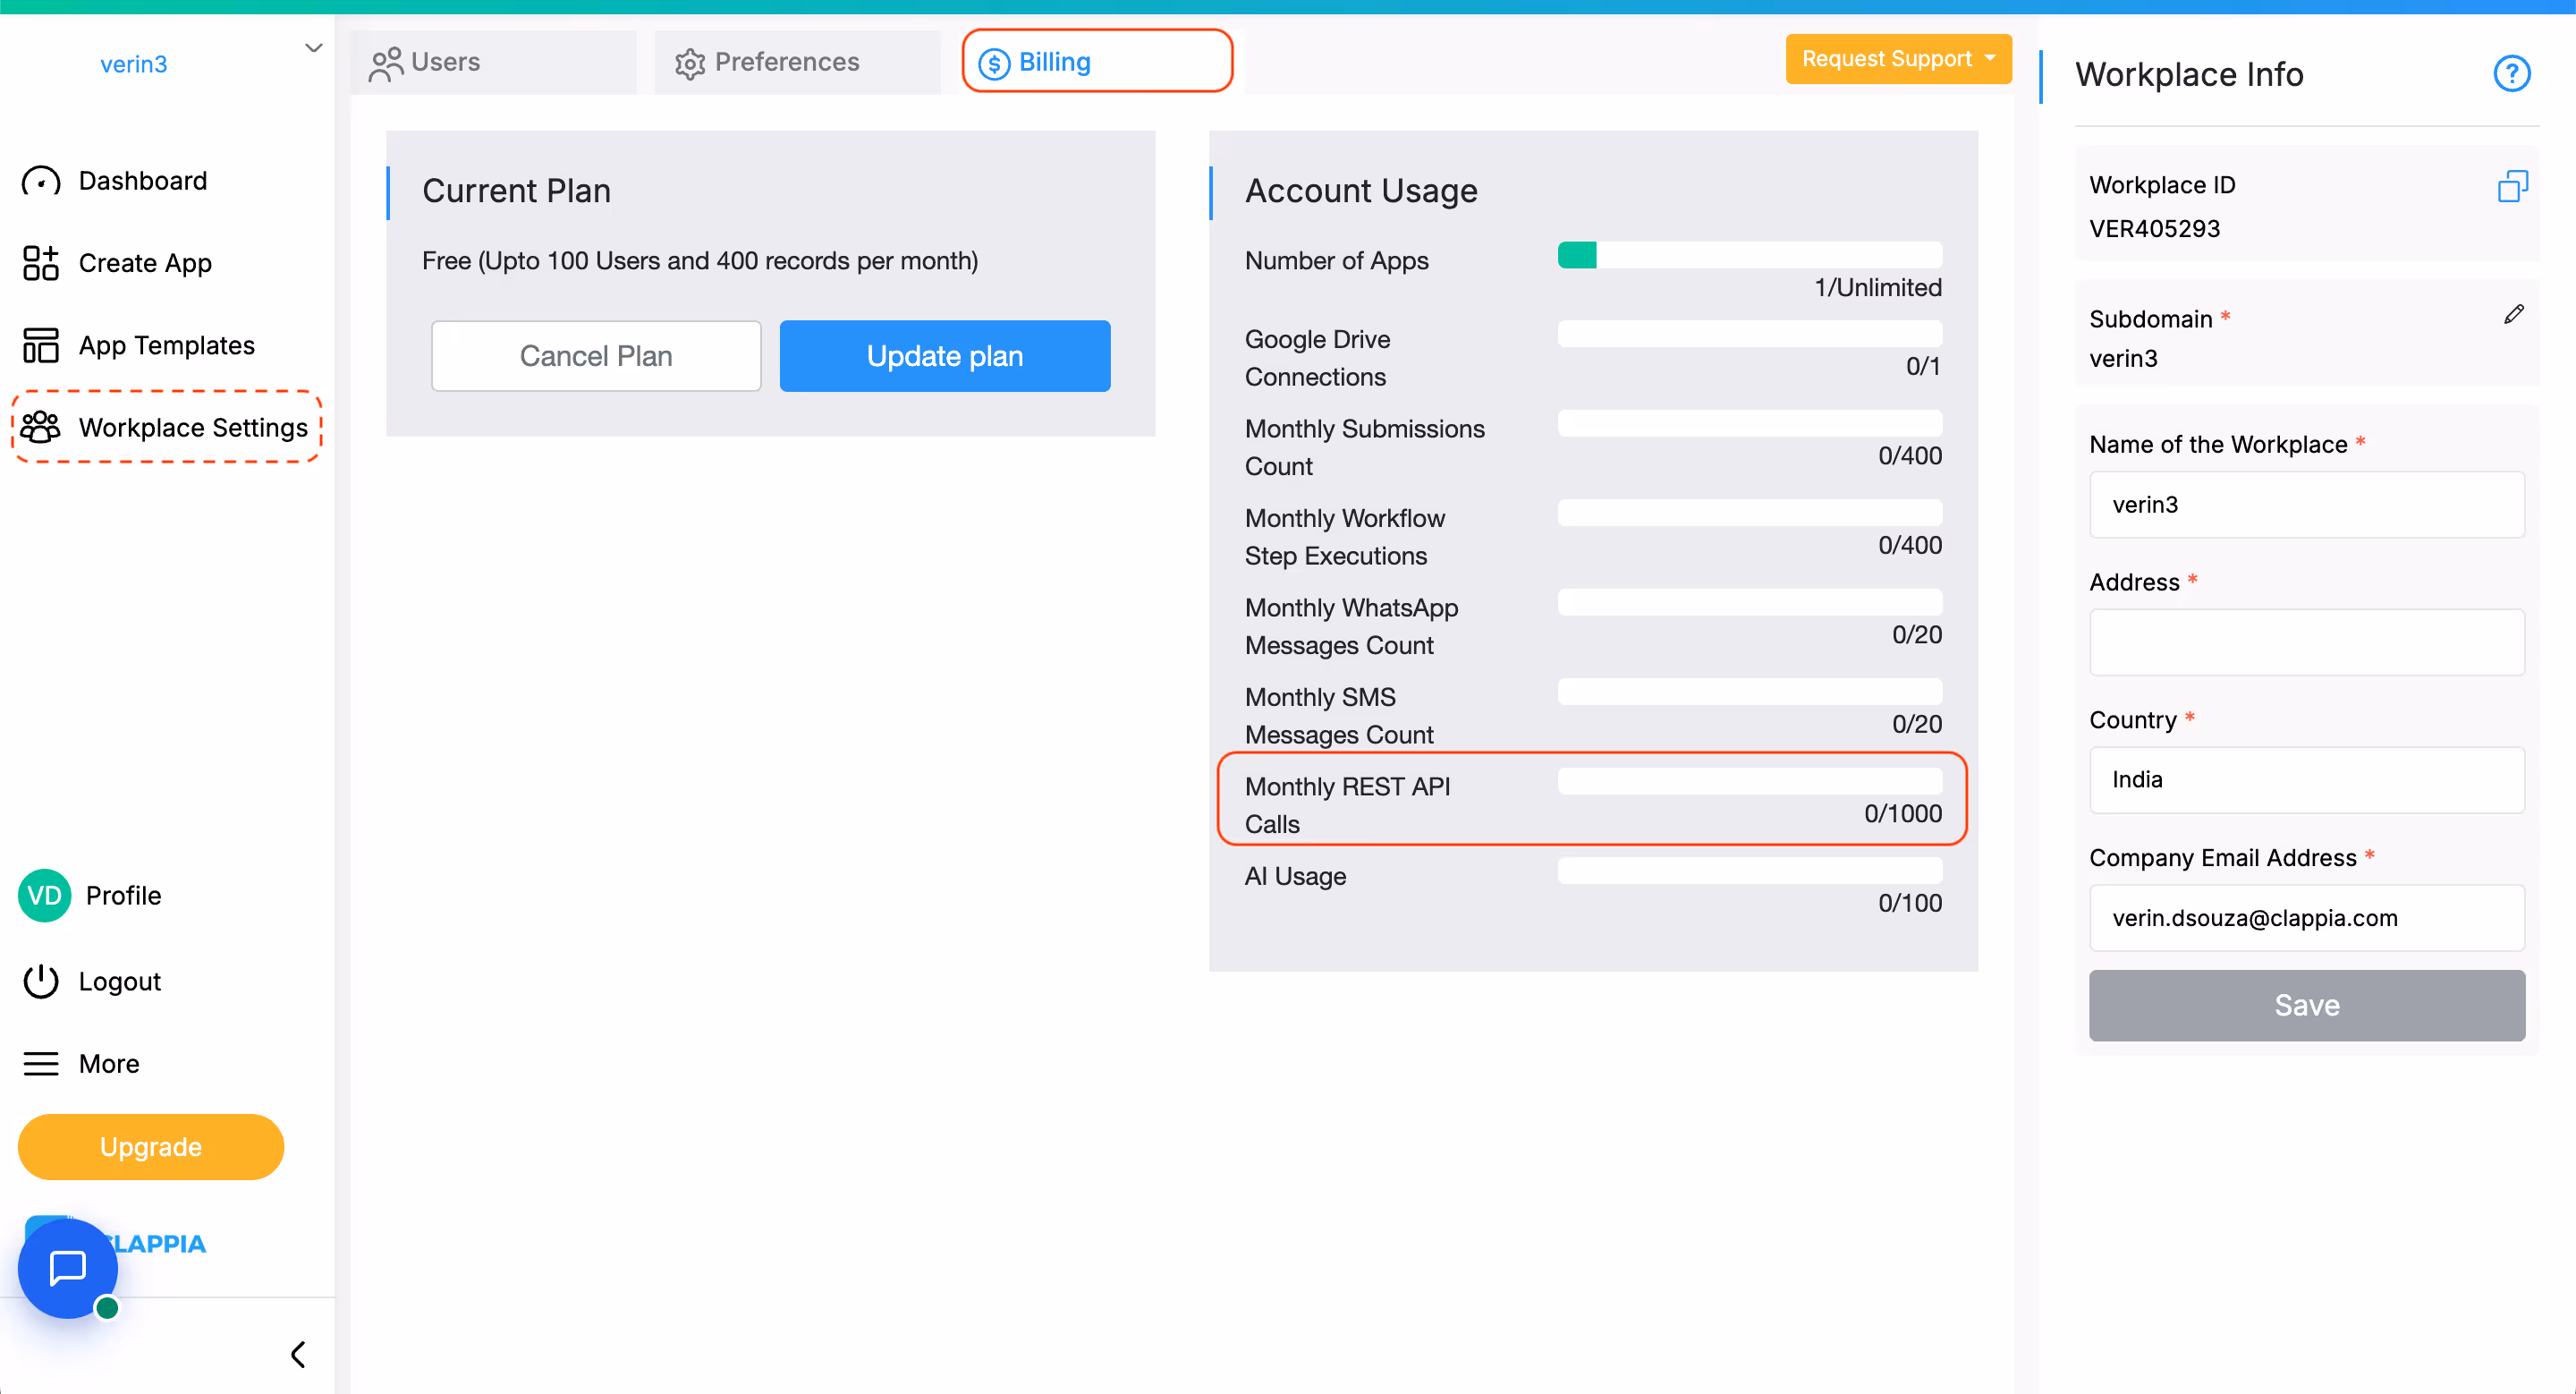Open the VD Profile avatar
The width and height of the screenshot is (2576, 1394).
point(44,895)
